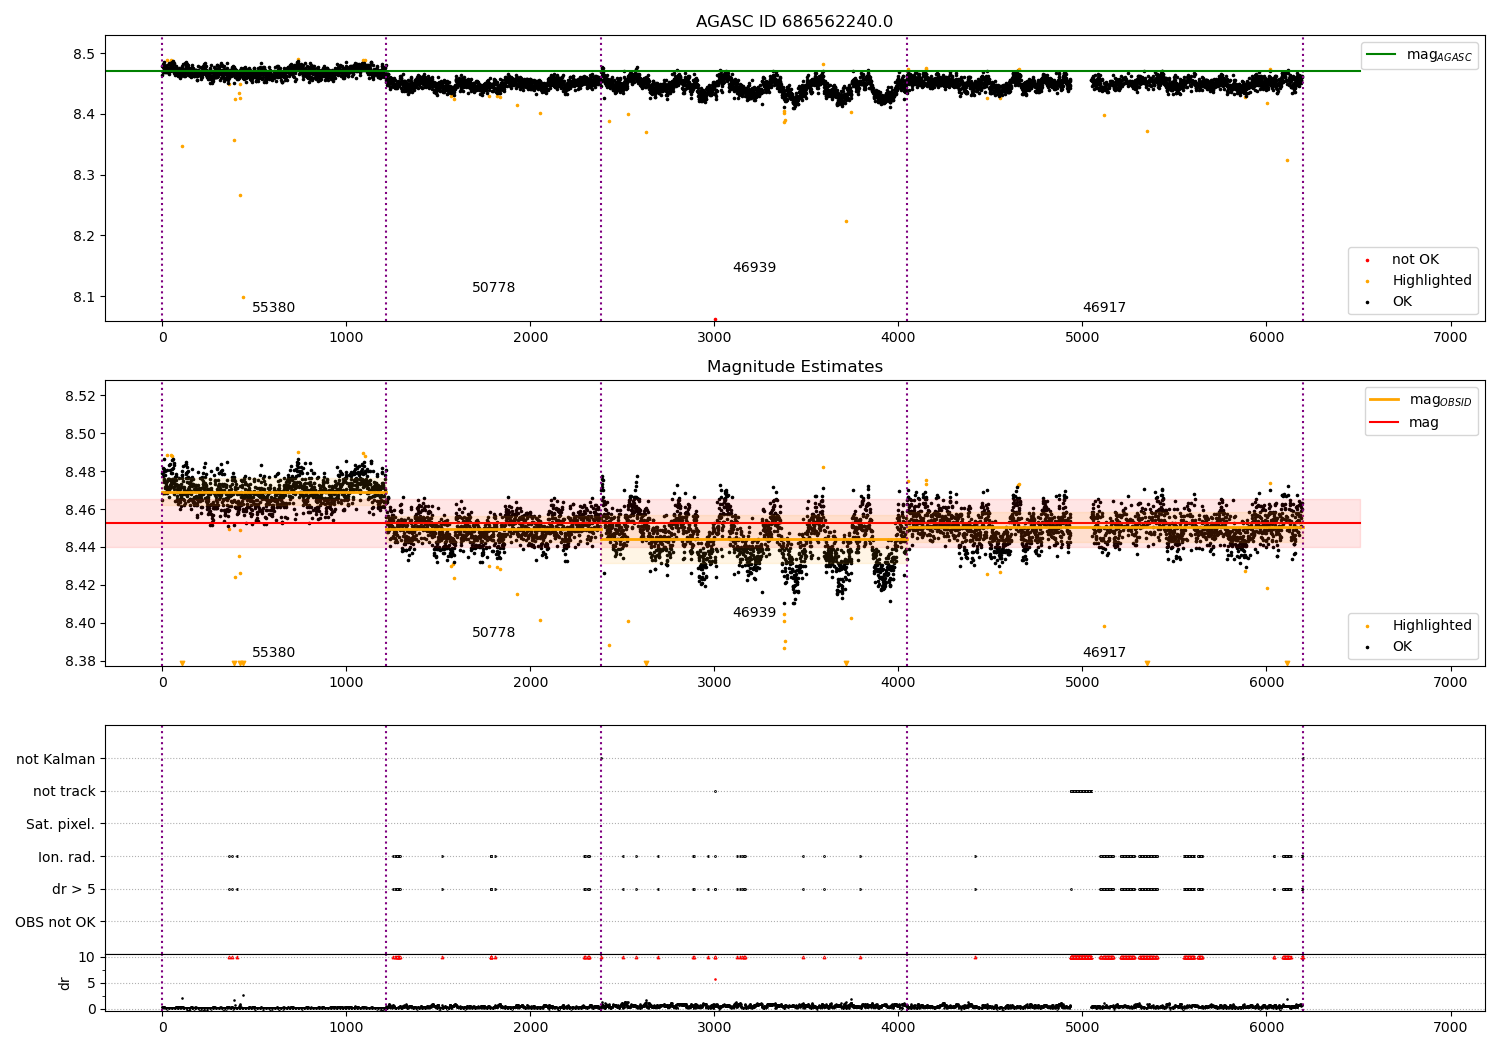Image resolution: width=1500 pixels, height=1050 pixels.
Task: Select the 8.50 y-axis tick label
Action: [80, 435]
